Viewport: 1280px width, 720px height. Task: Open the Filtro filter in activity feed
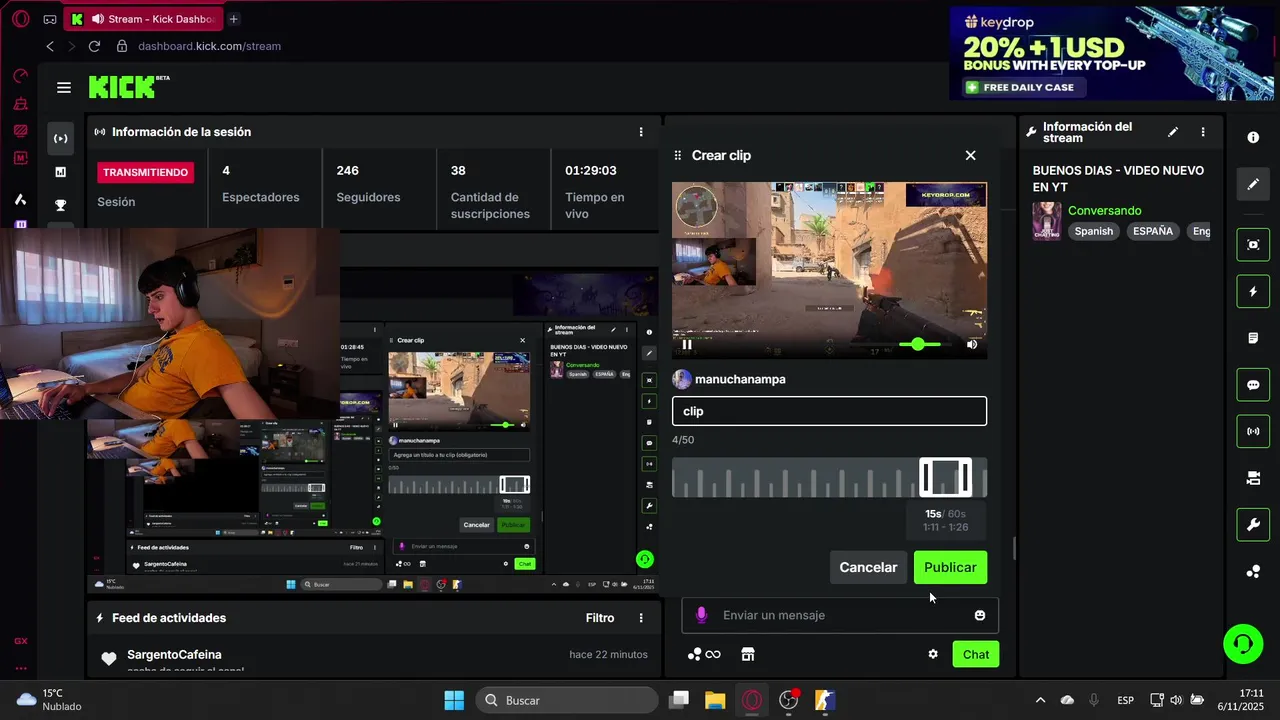tap(600, 618)
